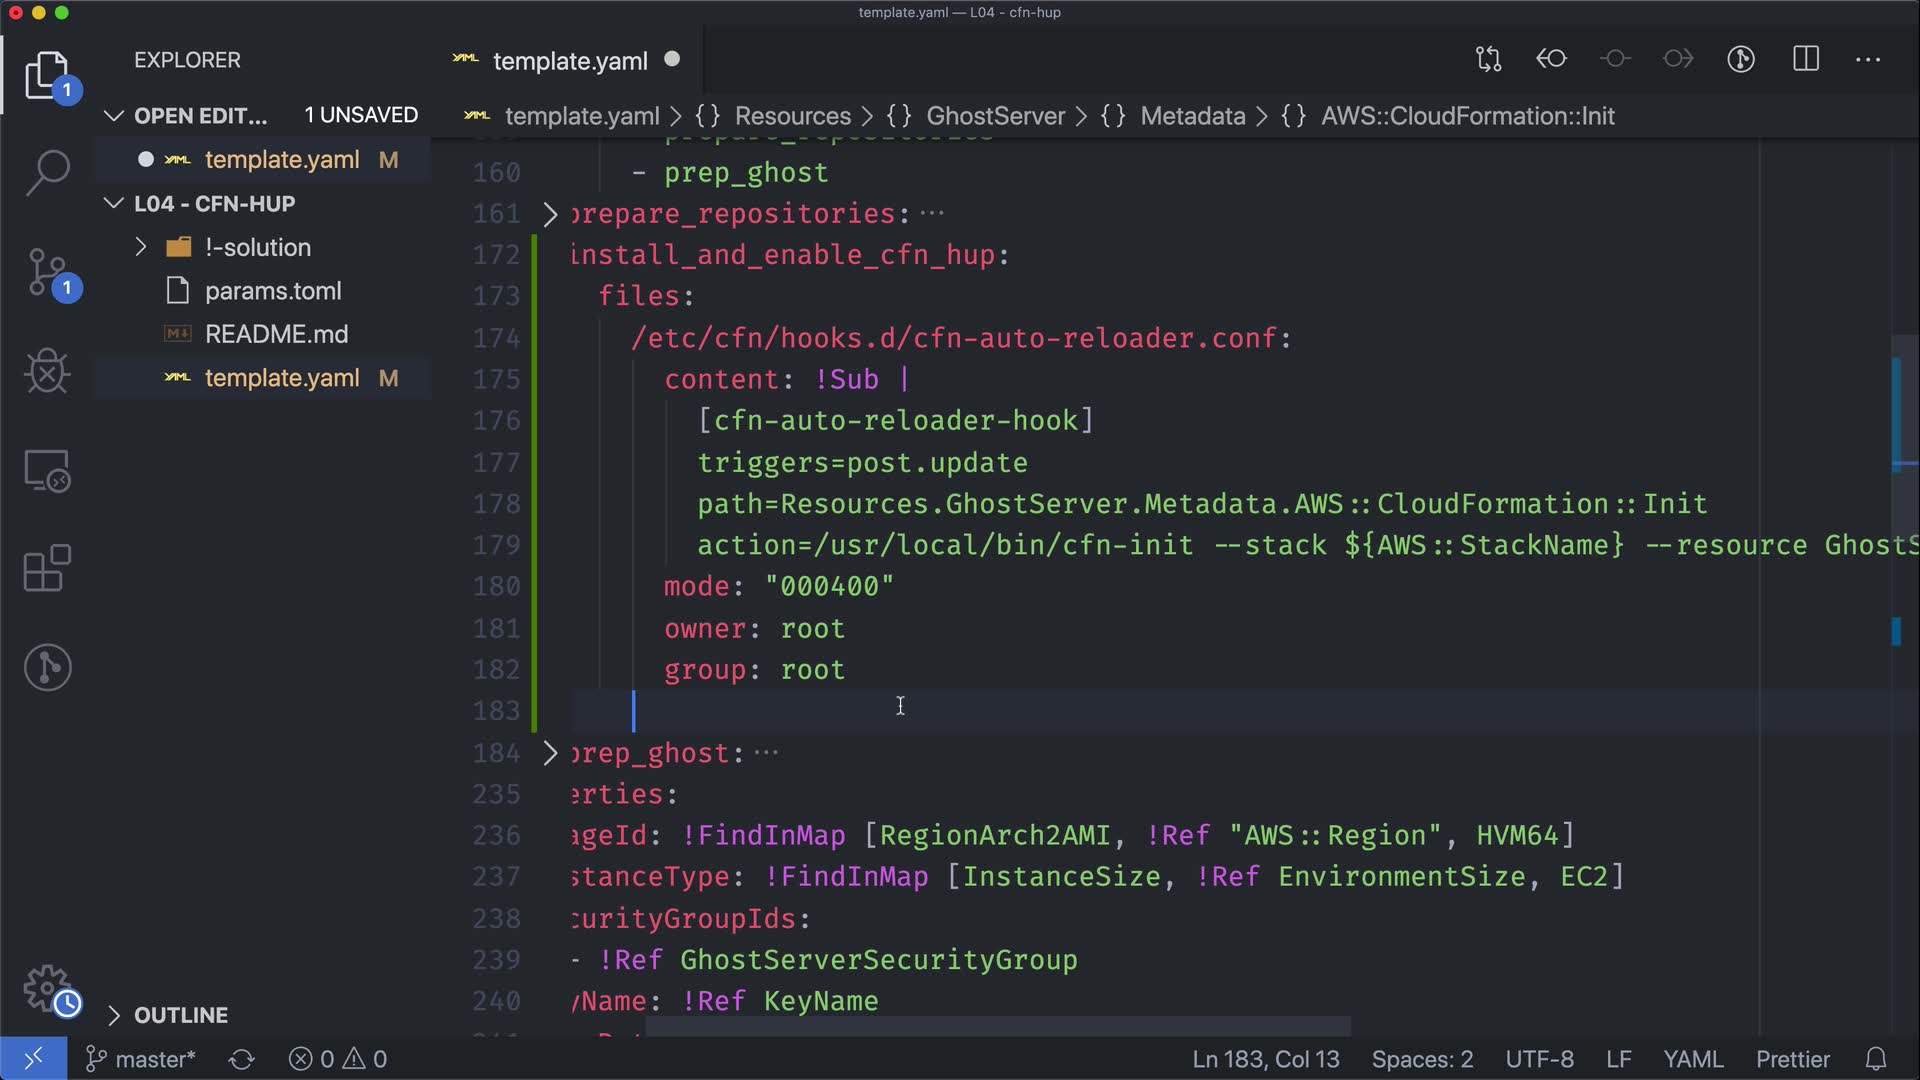Image resolution: width=1920 pixels, height=1080 pixels.
Task: Change language mode via the YAML status item
Action: 1692,1059
